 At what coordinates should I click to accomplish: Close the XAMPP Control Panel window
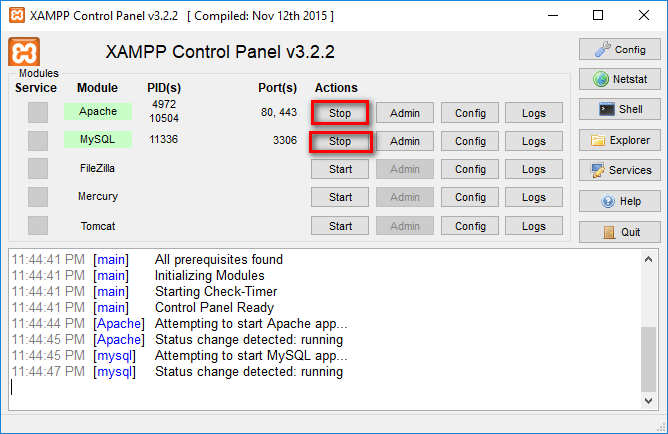(644, 16)
